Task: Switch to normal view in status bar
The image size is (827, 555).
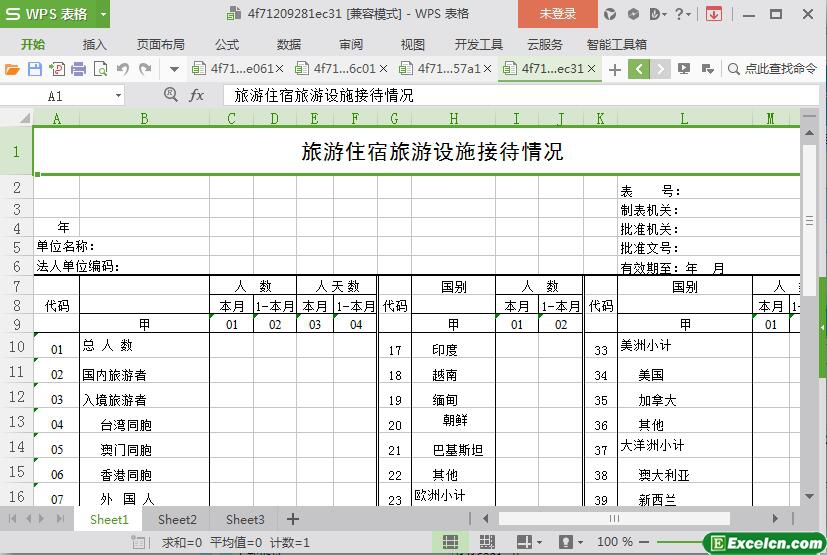Action: tap(451, 542)
